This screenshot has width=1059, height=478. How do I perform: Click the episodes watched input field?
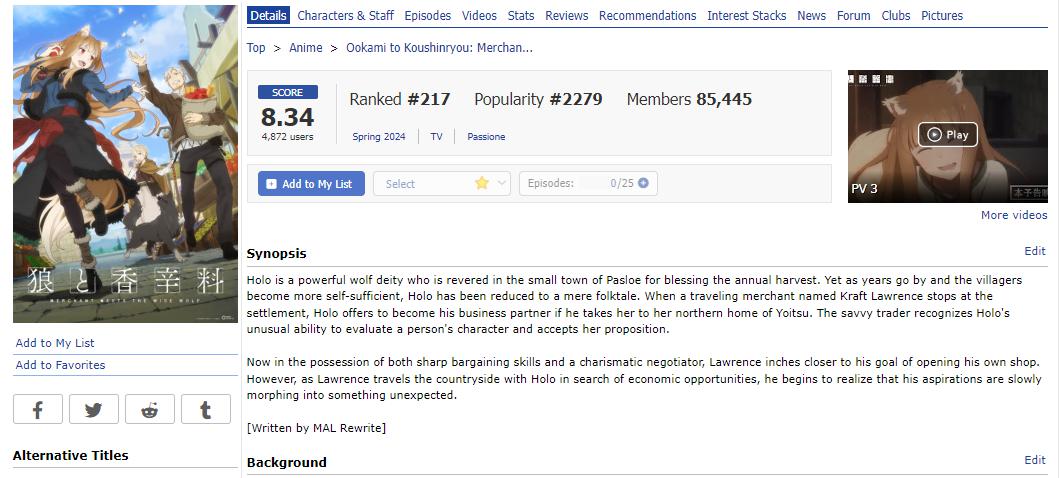592,183
